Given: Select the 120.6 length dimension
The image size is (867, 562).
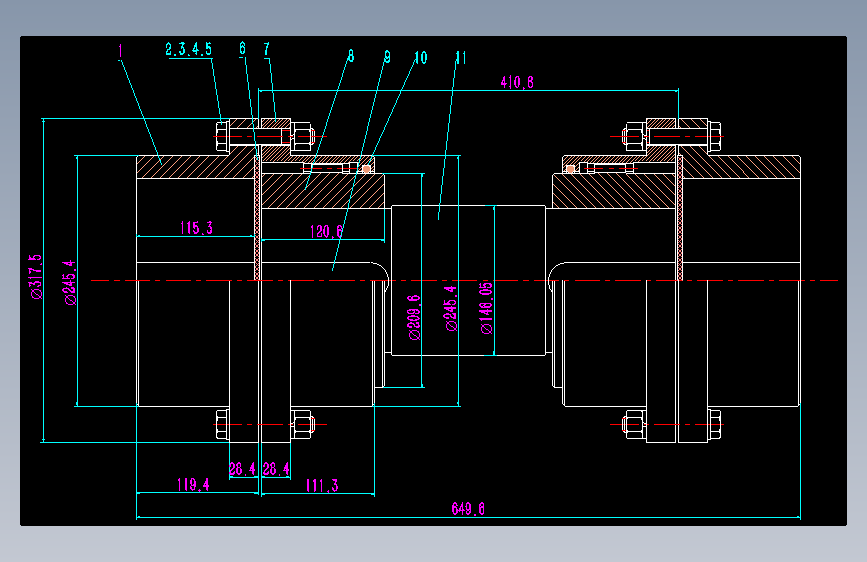Looking at the screenshot, I should (x=326, y=231).
